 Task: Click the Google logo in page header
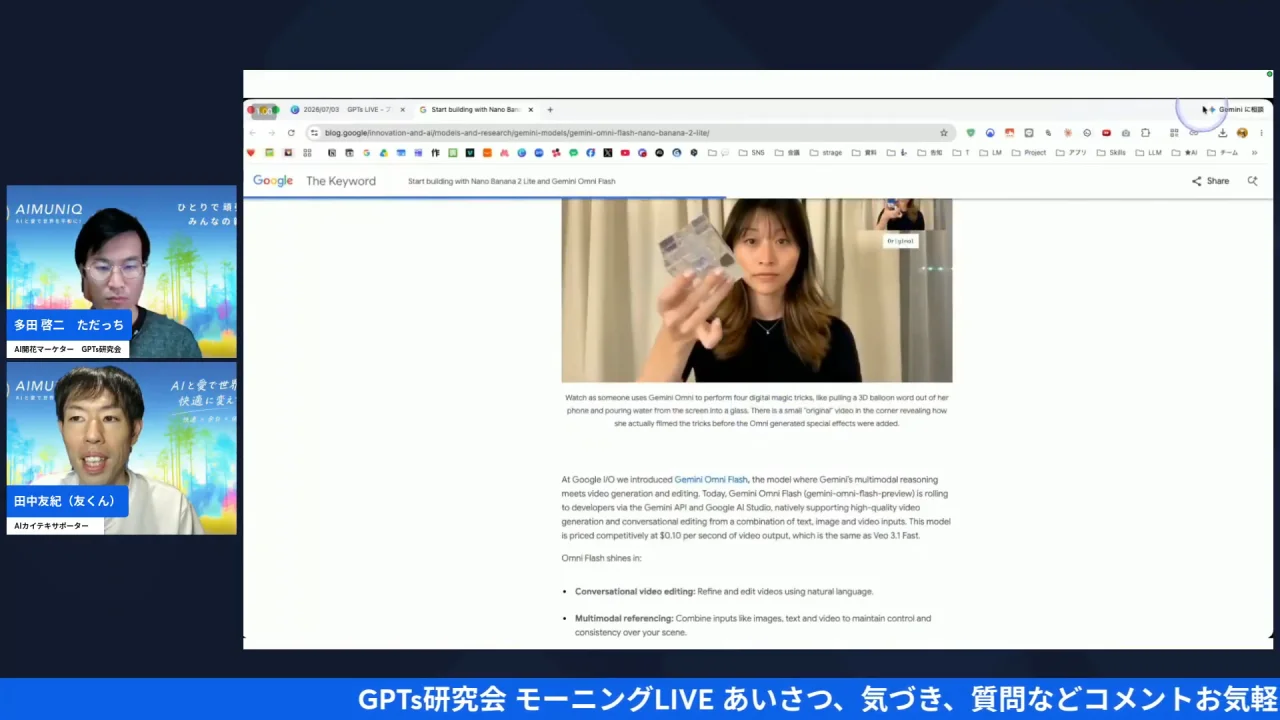[x=272, y=181]
